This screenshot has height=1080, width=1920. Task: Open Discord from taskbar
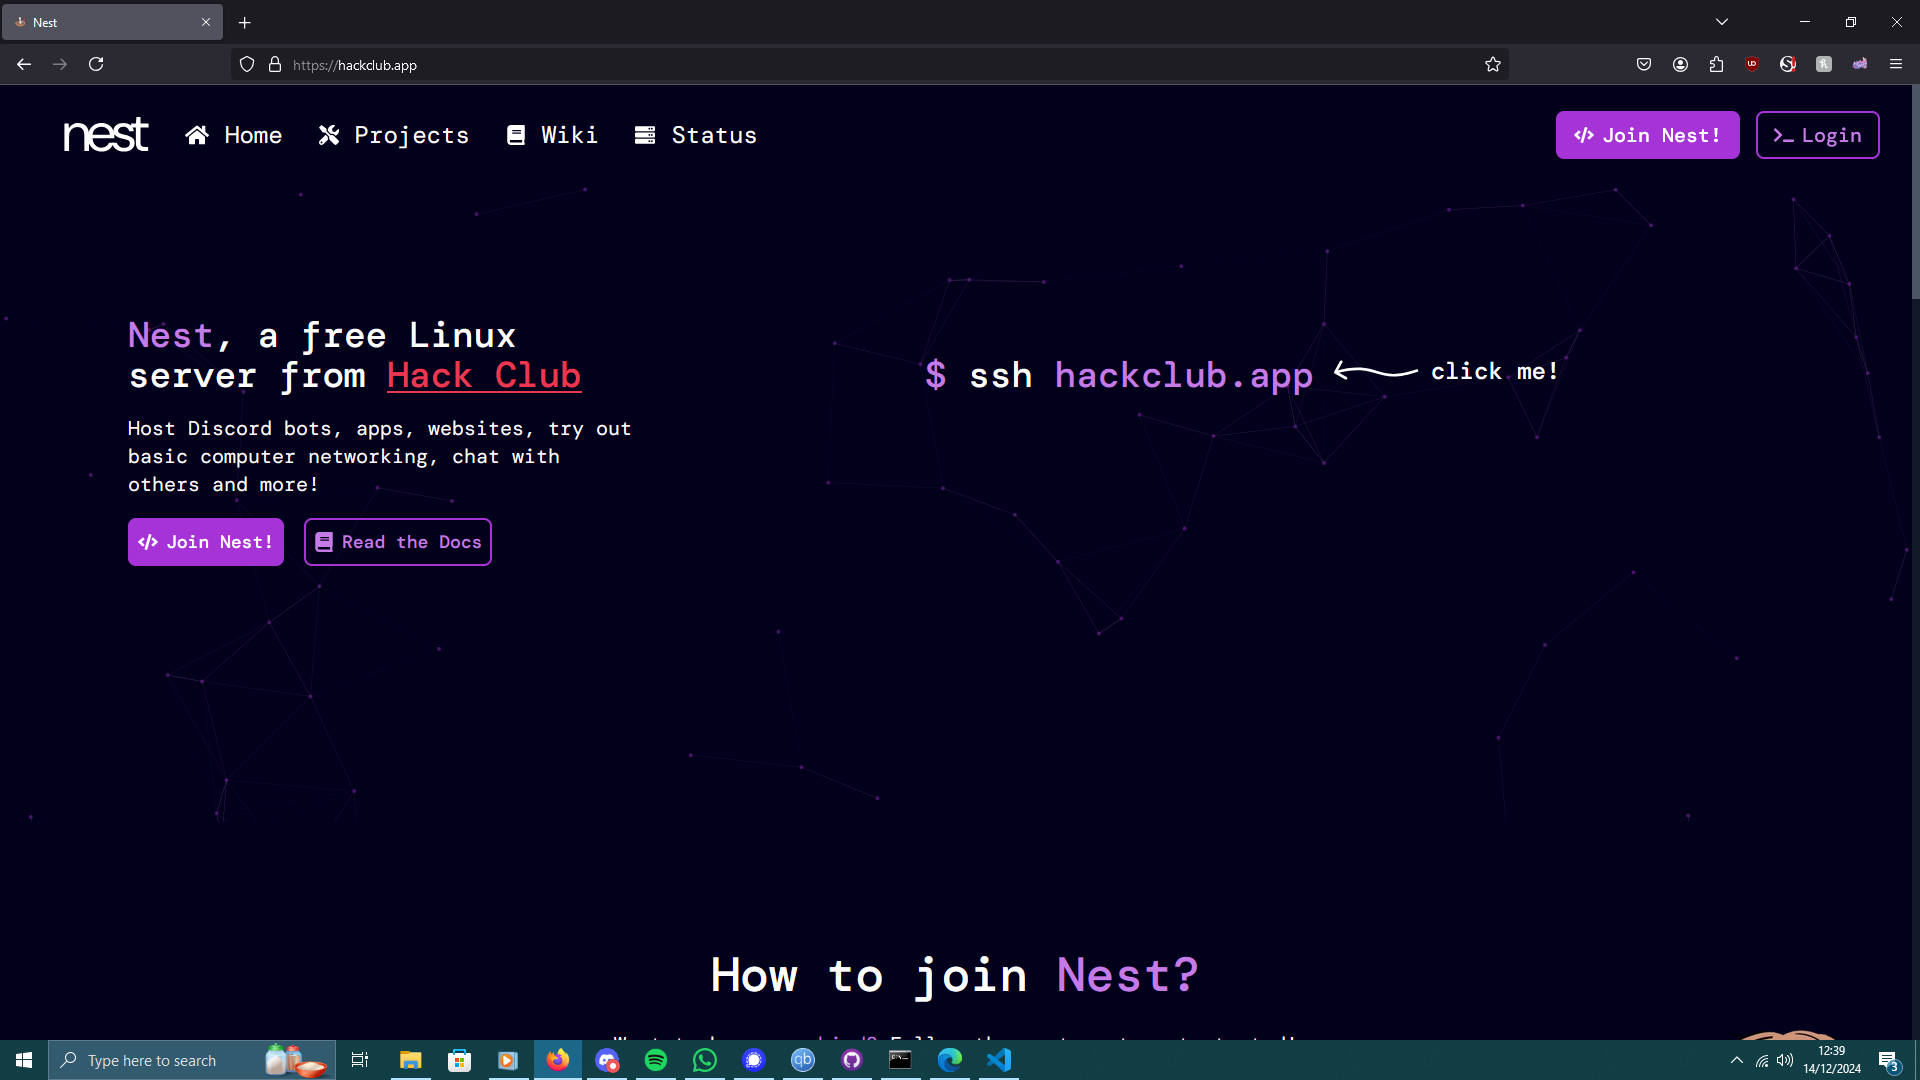point(607,1060)
